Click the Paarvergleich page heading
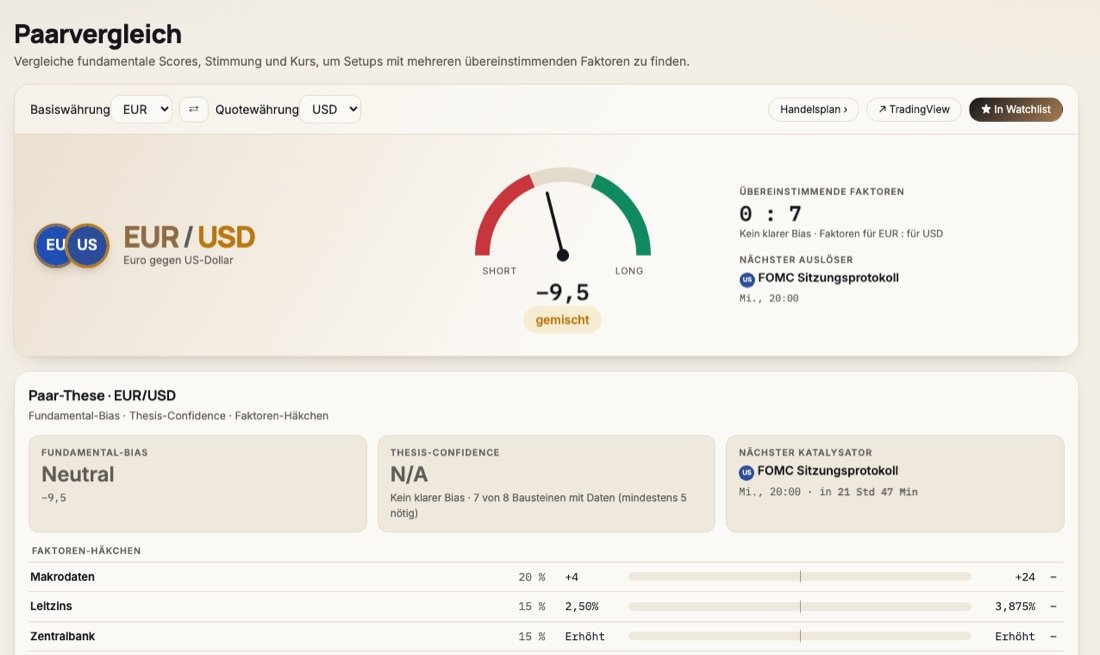1100x655 pixels. (98, 34)
